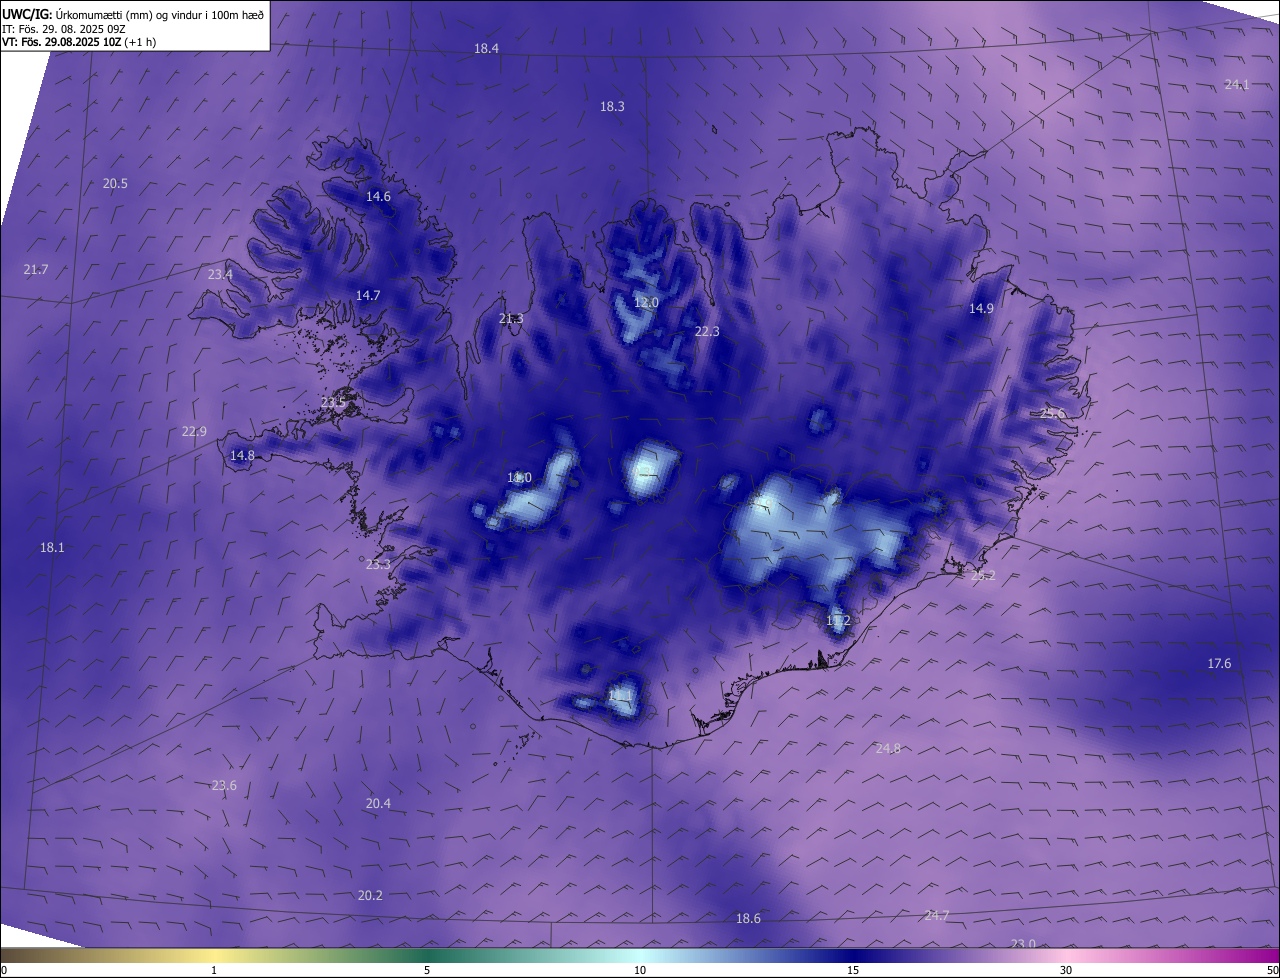
Task: Click the 22.9 value on the map
Action: [x=194, y=432]
